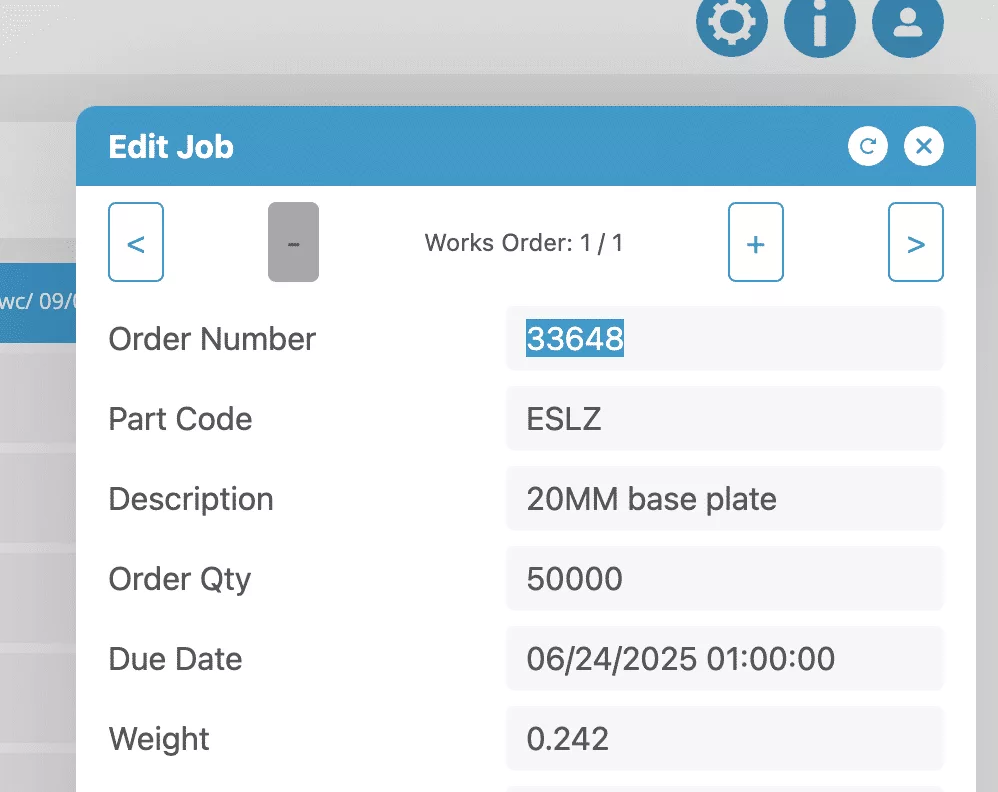Screen dimensions: 998x792
Task: Click the 'Description' label
Action: tap(191, 499)
